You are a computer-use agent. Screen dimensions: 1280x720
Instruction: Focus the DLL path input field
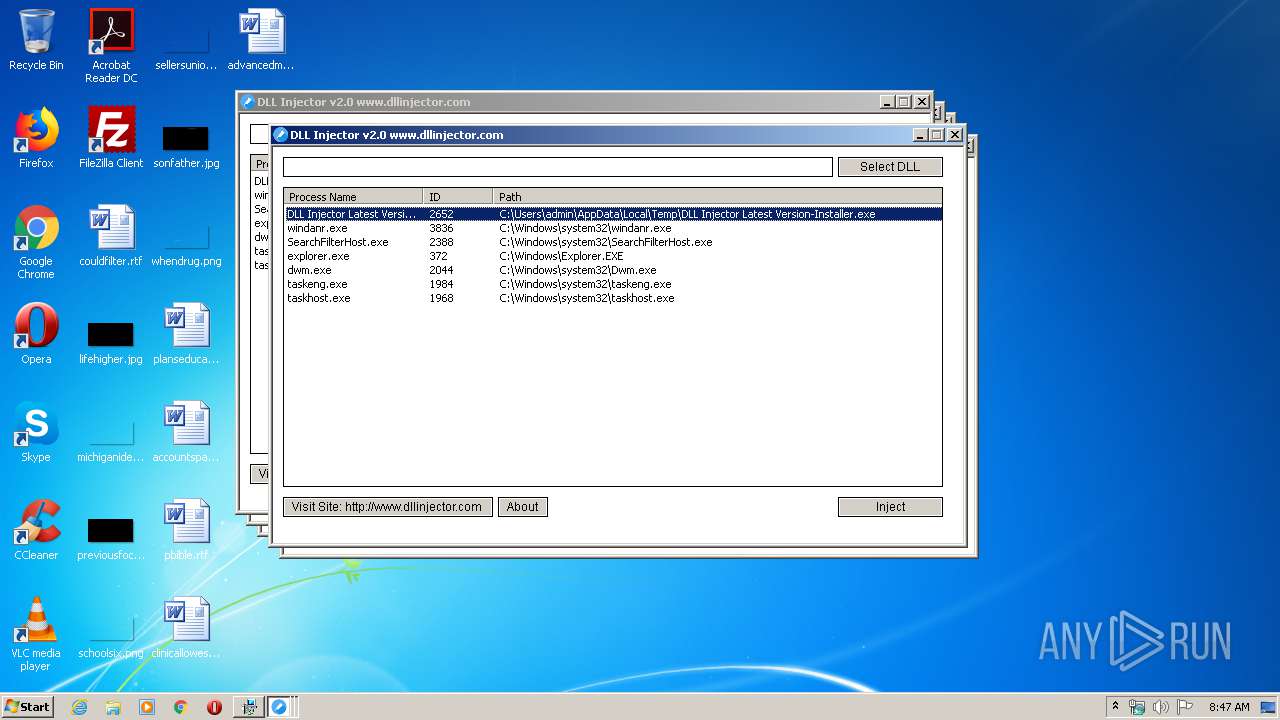click(558, 167)
